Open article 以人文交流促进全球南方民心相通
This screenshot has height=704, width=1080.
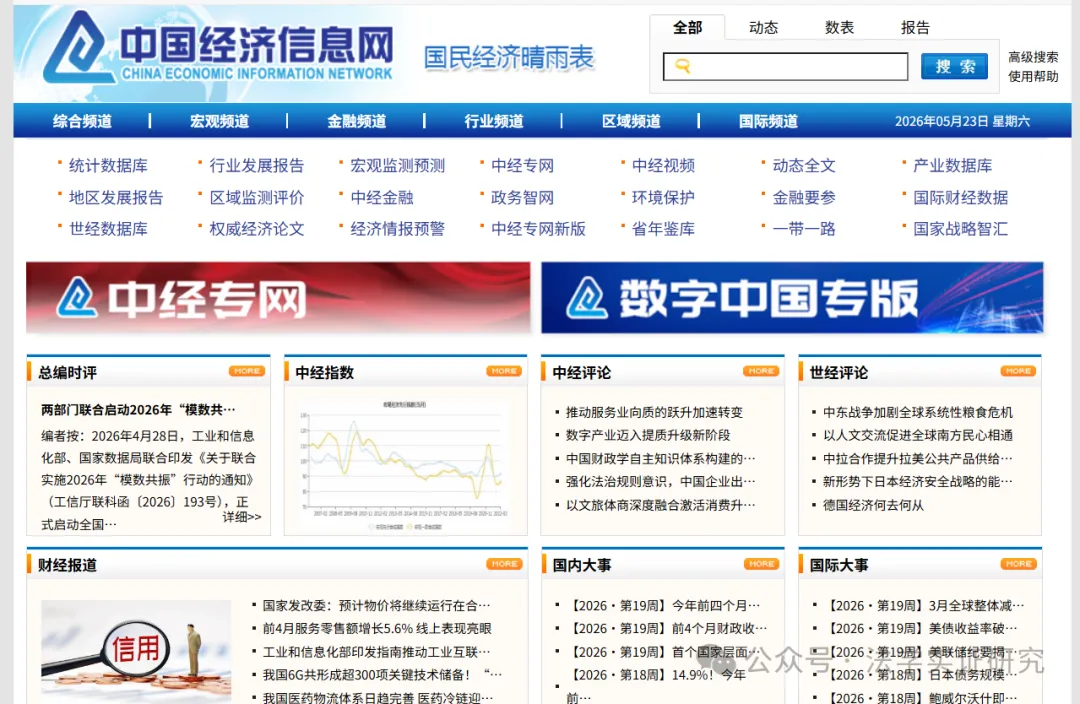tap(917, 435)
